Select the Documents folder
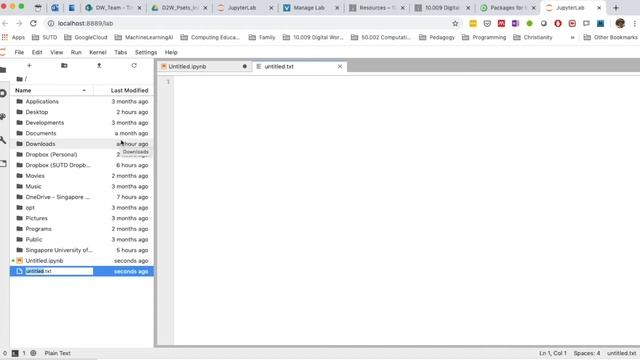Viewport: 640px width, 360px height. pos(82,133)
